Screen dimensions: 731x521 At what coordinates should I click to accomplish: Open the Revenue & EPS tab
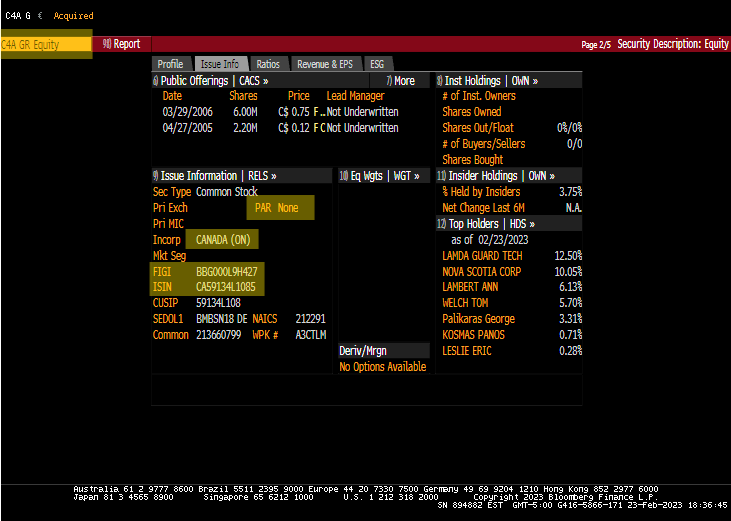(325, 64)
